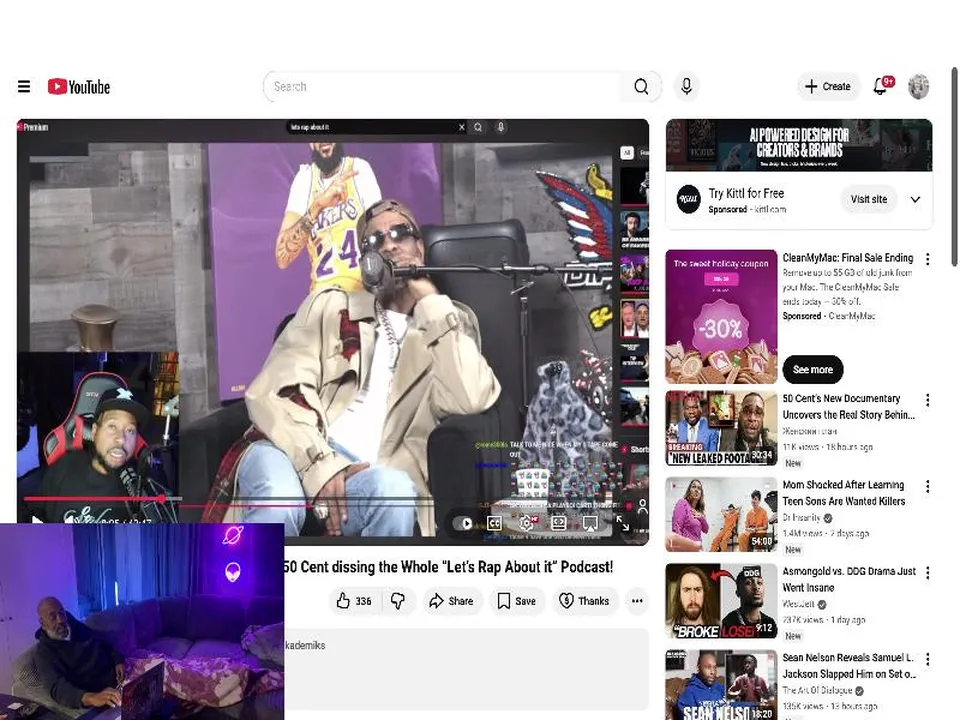The height and width of the screenshot is (720, 960).
Task: Go to YouTube home via logo
Action: (x=79, y=86)
